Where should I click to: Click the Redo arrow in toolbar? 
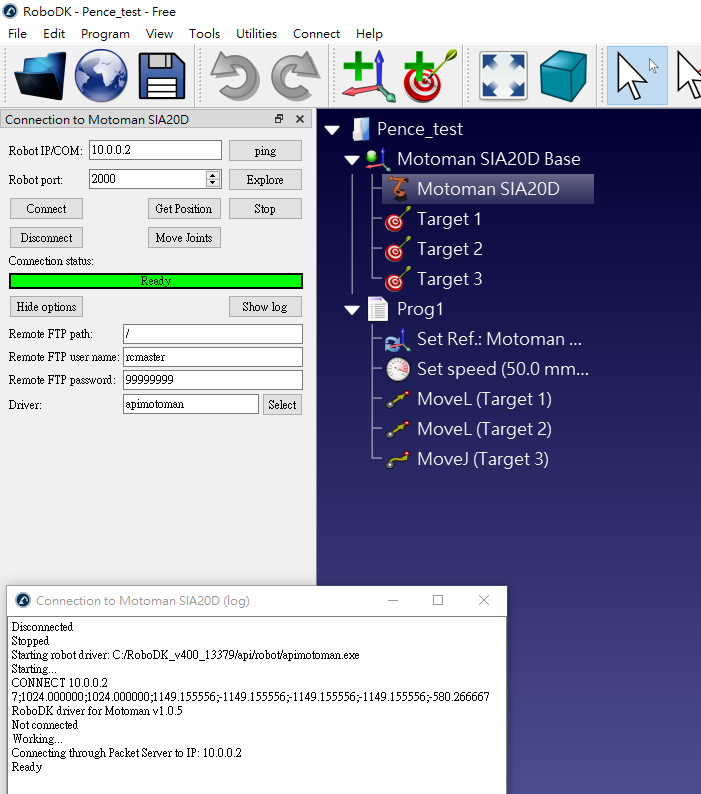click(296, 76)
